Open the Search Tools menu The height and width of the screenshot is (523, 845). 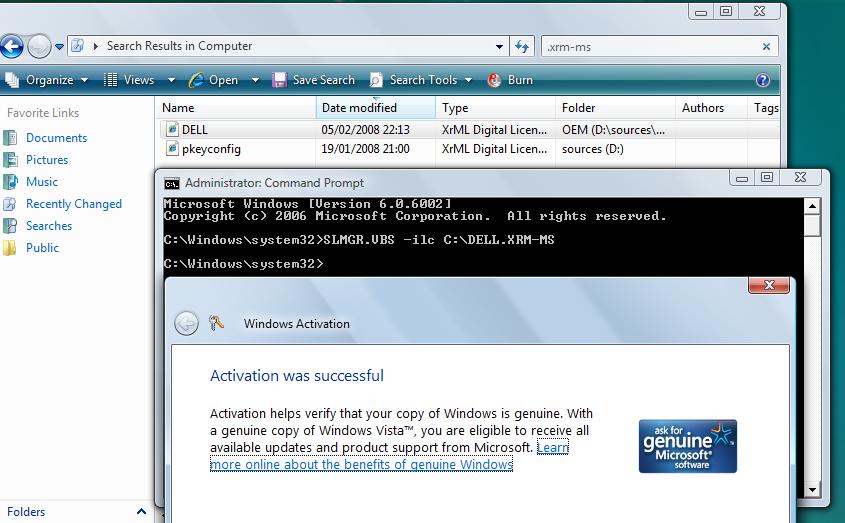click(421, 80)
